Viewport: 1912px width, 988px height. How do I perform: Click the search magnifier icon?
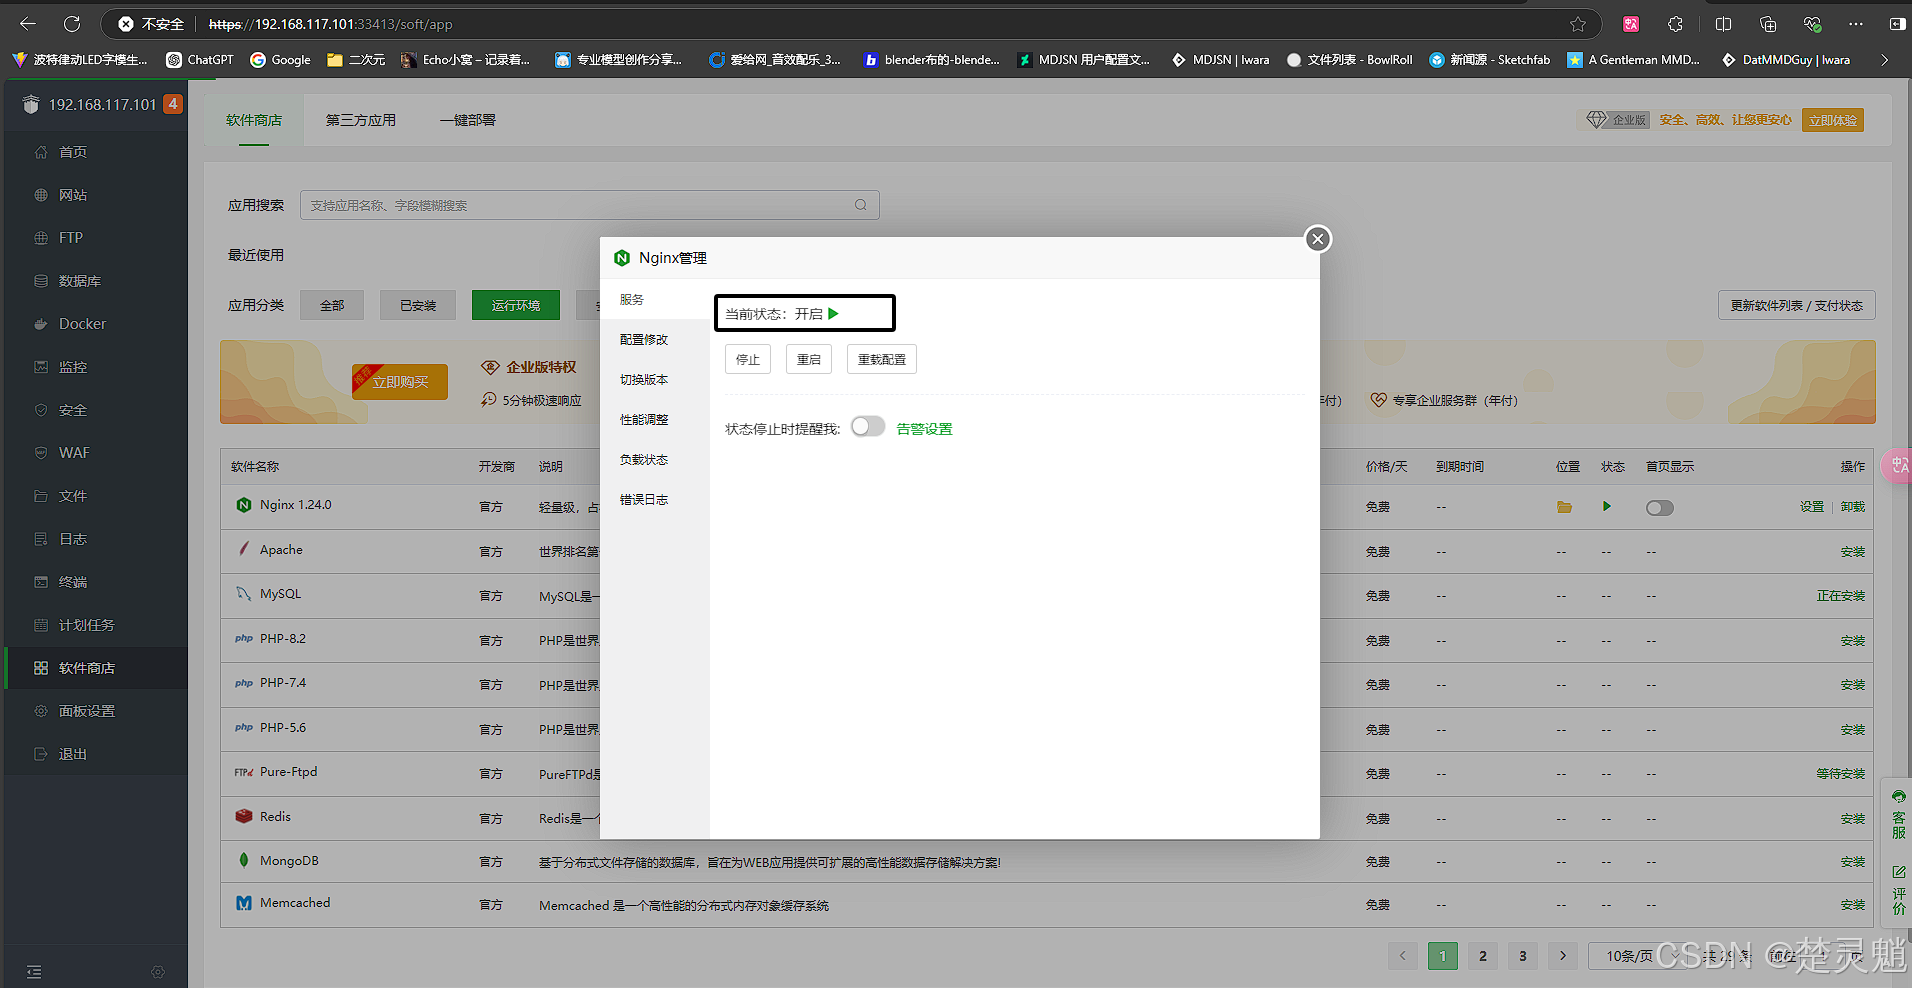[861, 205]
